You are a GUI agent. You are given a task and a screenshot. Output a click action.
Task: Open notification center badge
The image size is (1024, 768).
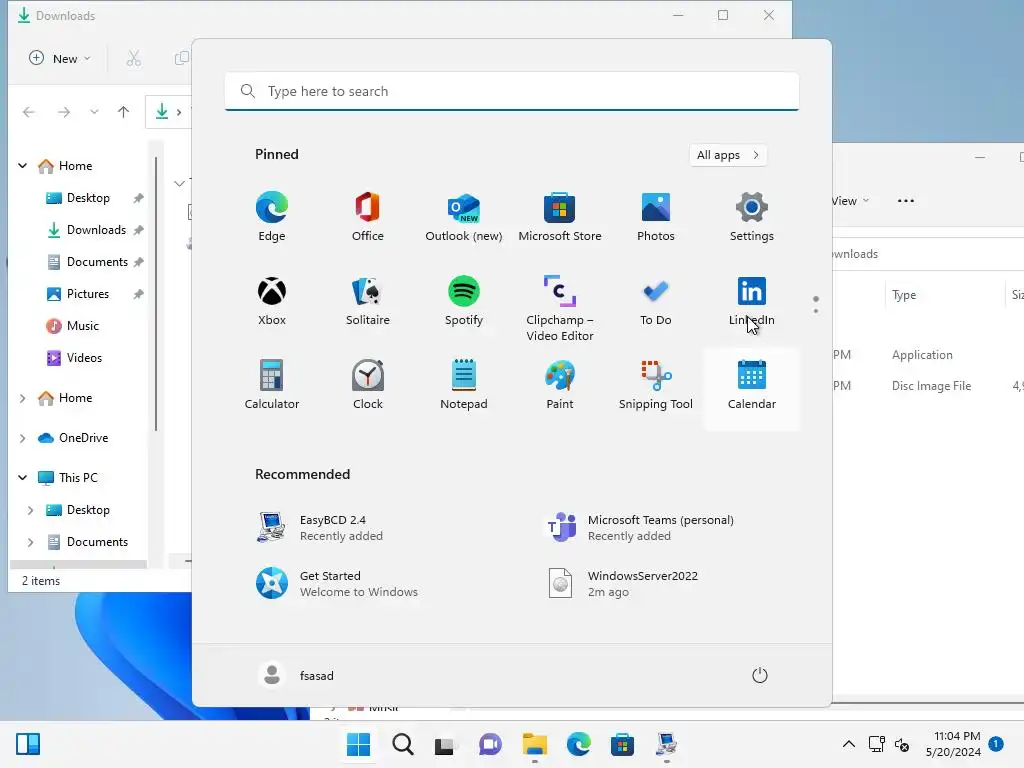(996, 744)
